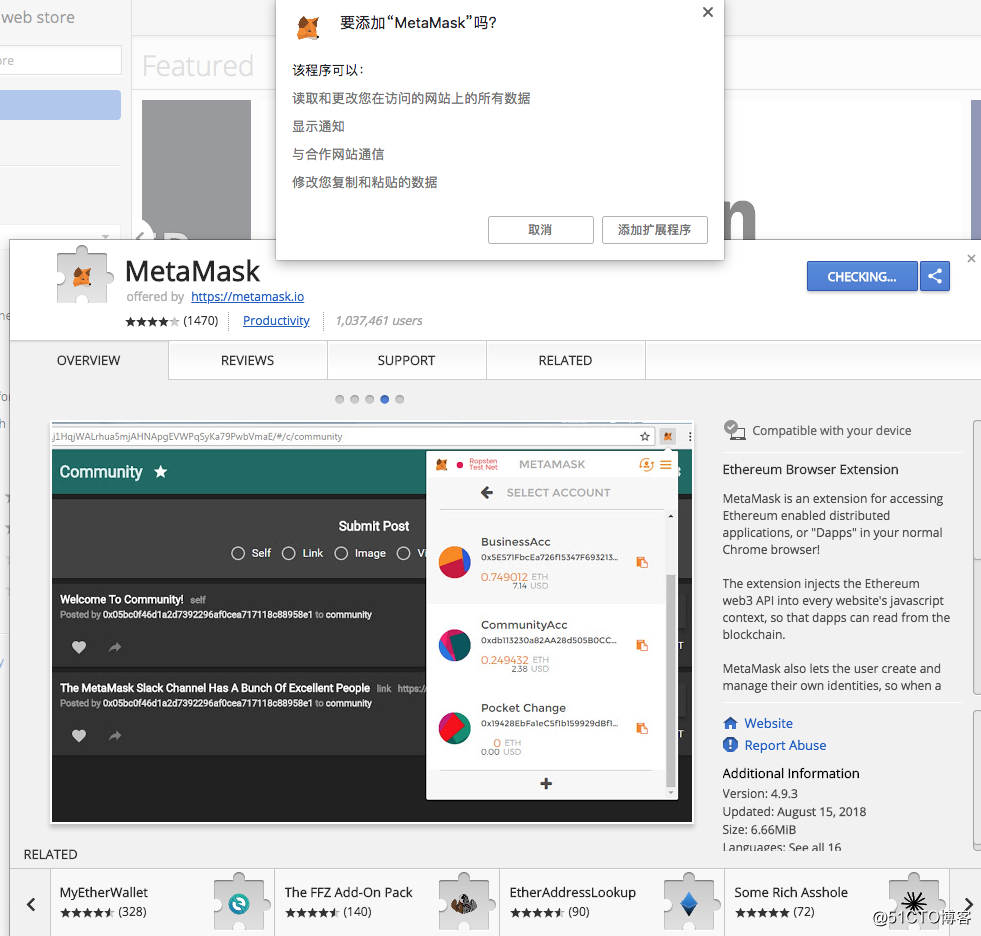Like the MetaMask Slack Channel post heart
The height and width of the screenshot is (936, 981).
tap(79, 736)
